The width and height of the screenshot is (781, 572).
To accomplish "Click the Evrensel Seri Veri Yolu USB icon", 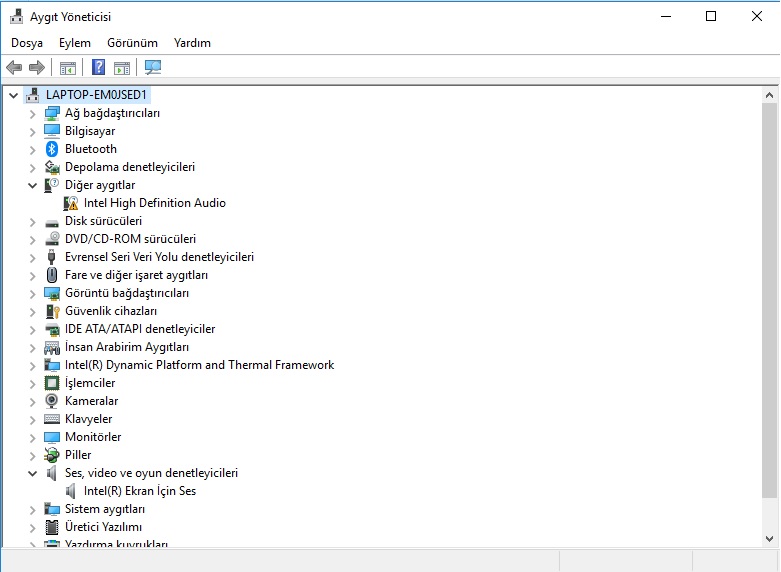I will pos(51,257).
